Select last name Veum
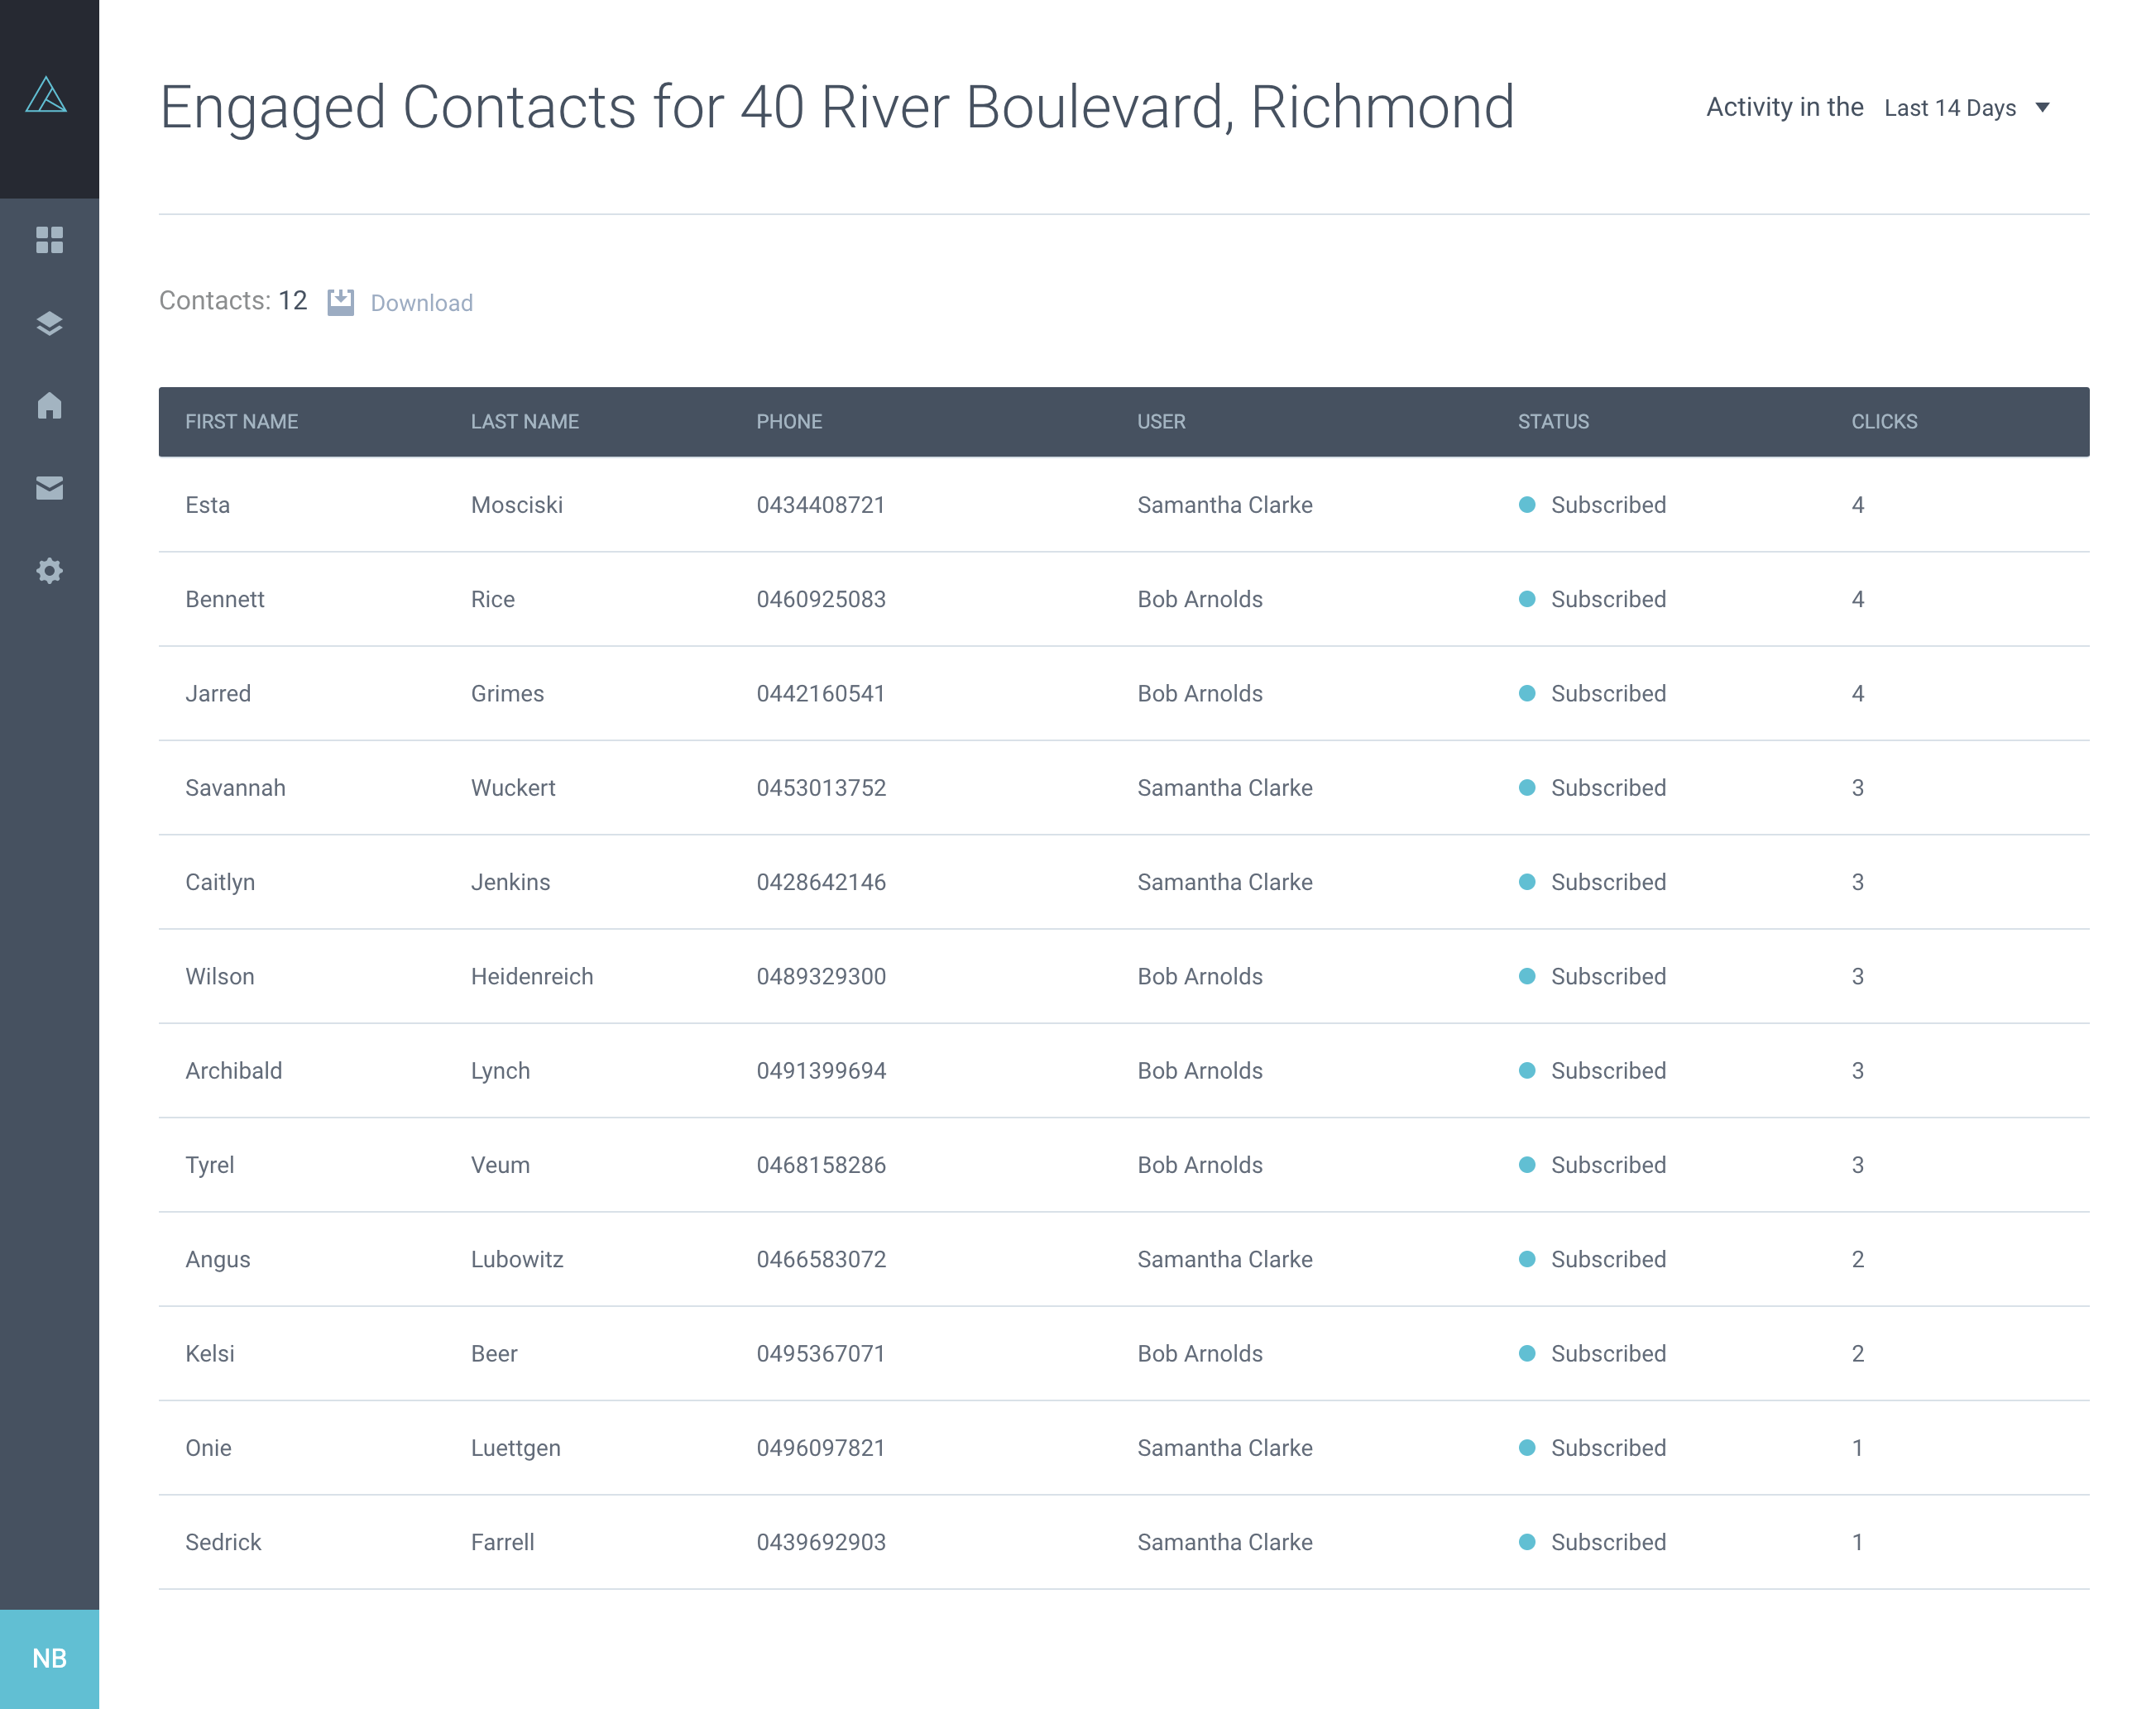This screenshot has height=1709, width=2156. pos(500,1165)
